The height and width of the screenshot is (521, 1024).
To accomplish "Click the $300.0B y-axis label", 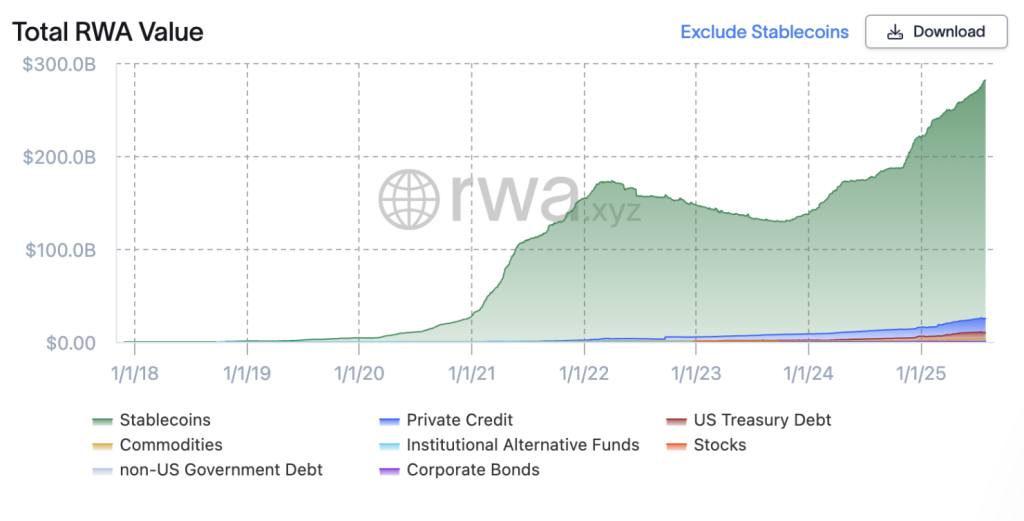I will click(x=61, y=65).
